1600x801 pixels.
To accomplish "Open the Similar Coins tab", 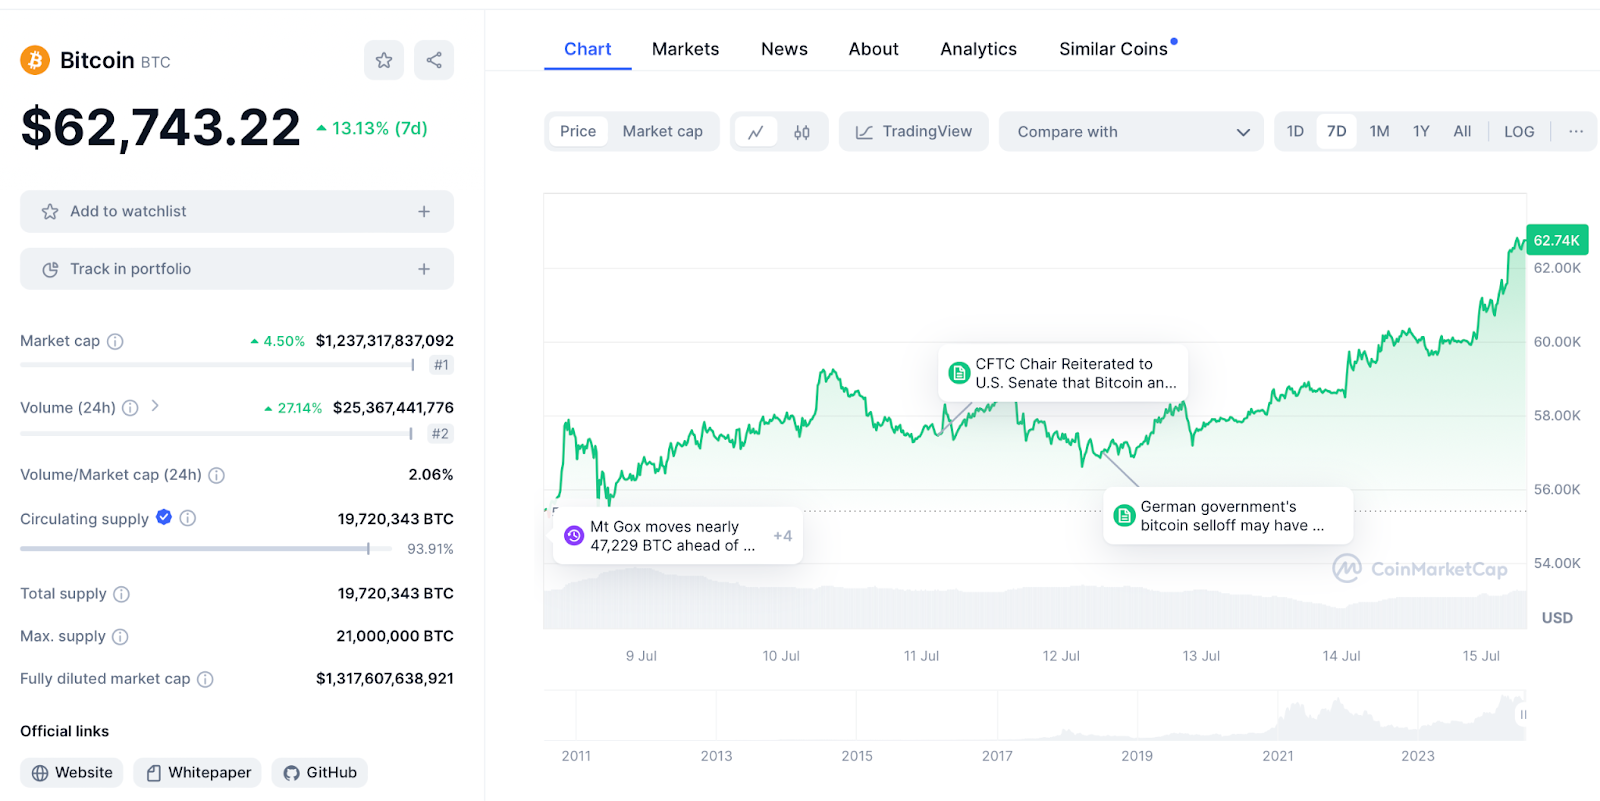I will point(1113,49).
